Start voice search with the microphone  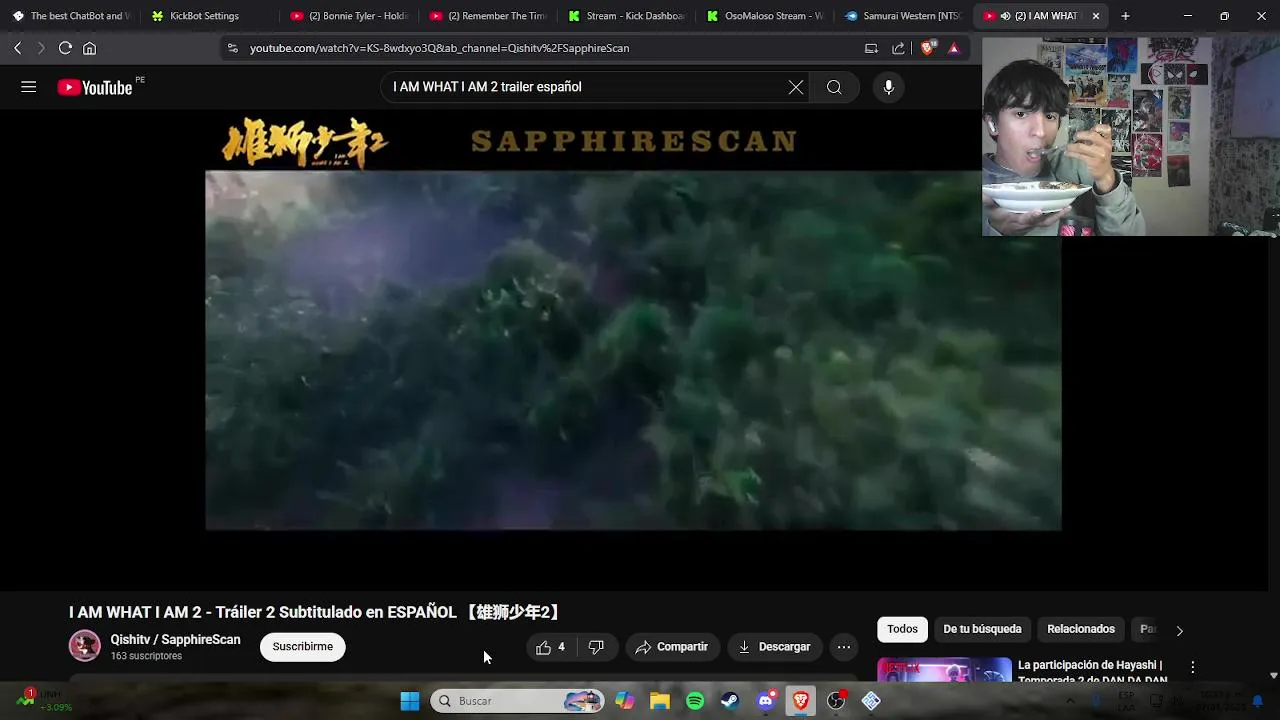click(x=888, y=87)
